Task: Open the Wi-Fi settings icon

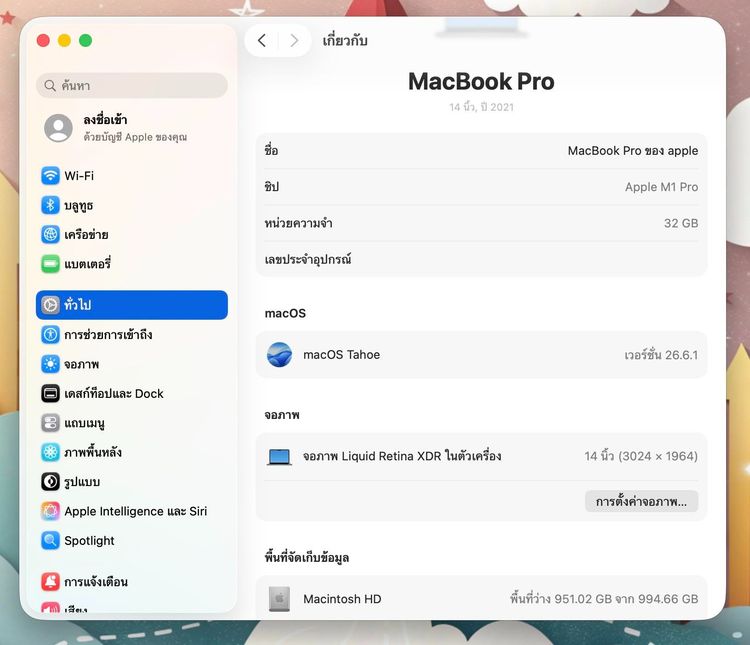Action: pyautogui.click(x=50, y=176)
